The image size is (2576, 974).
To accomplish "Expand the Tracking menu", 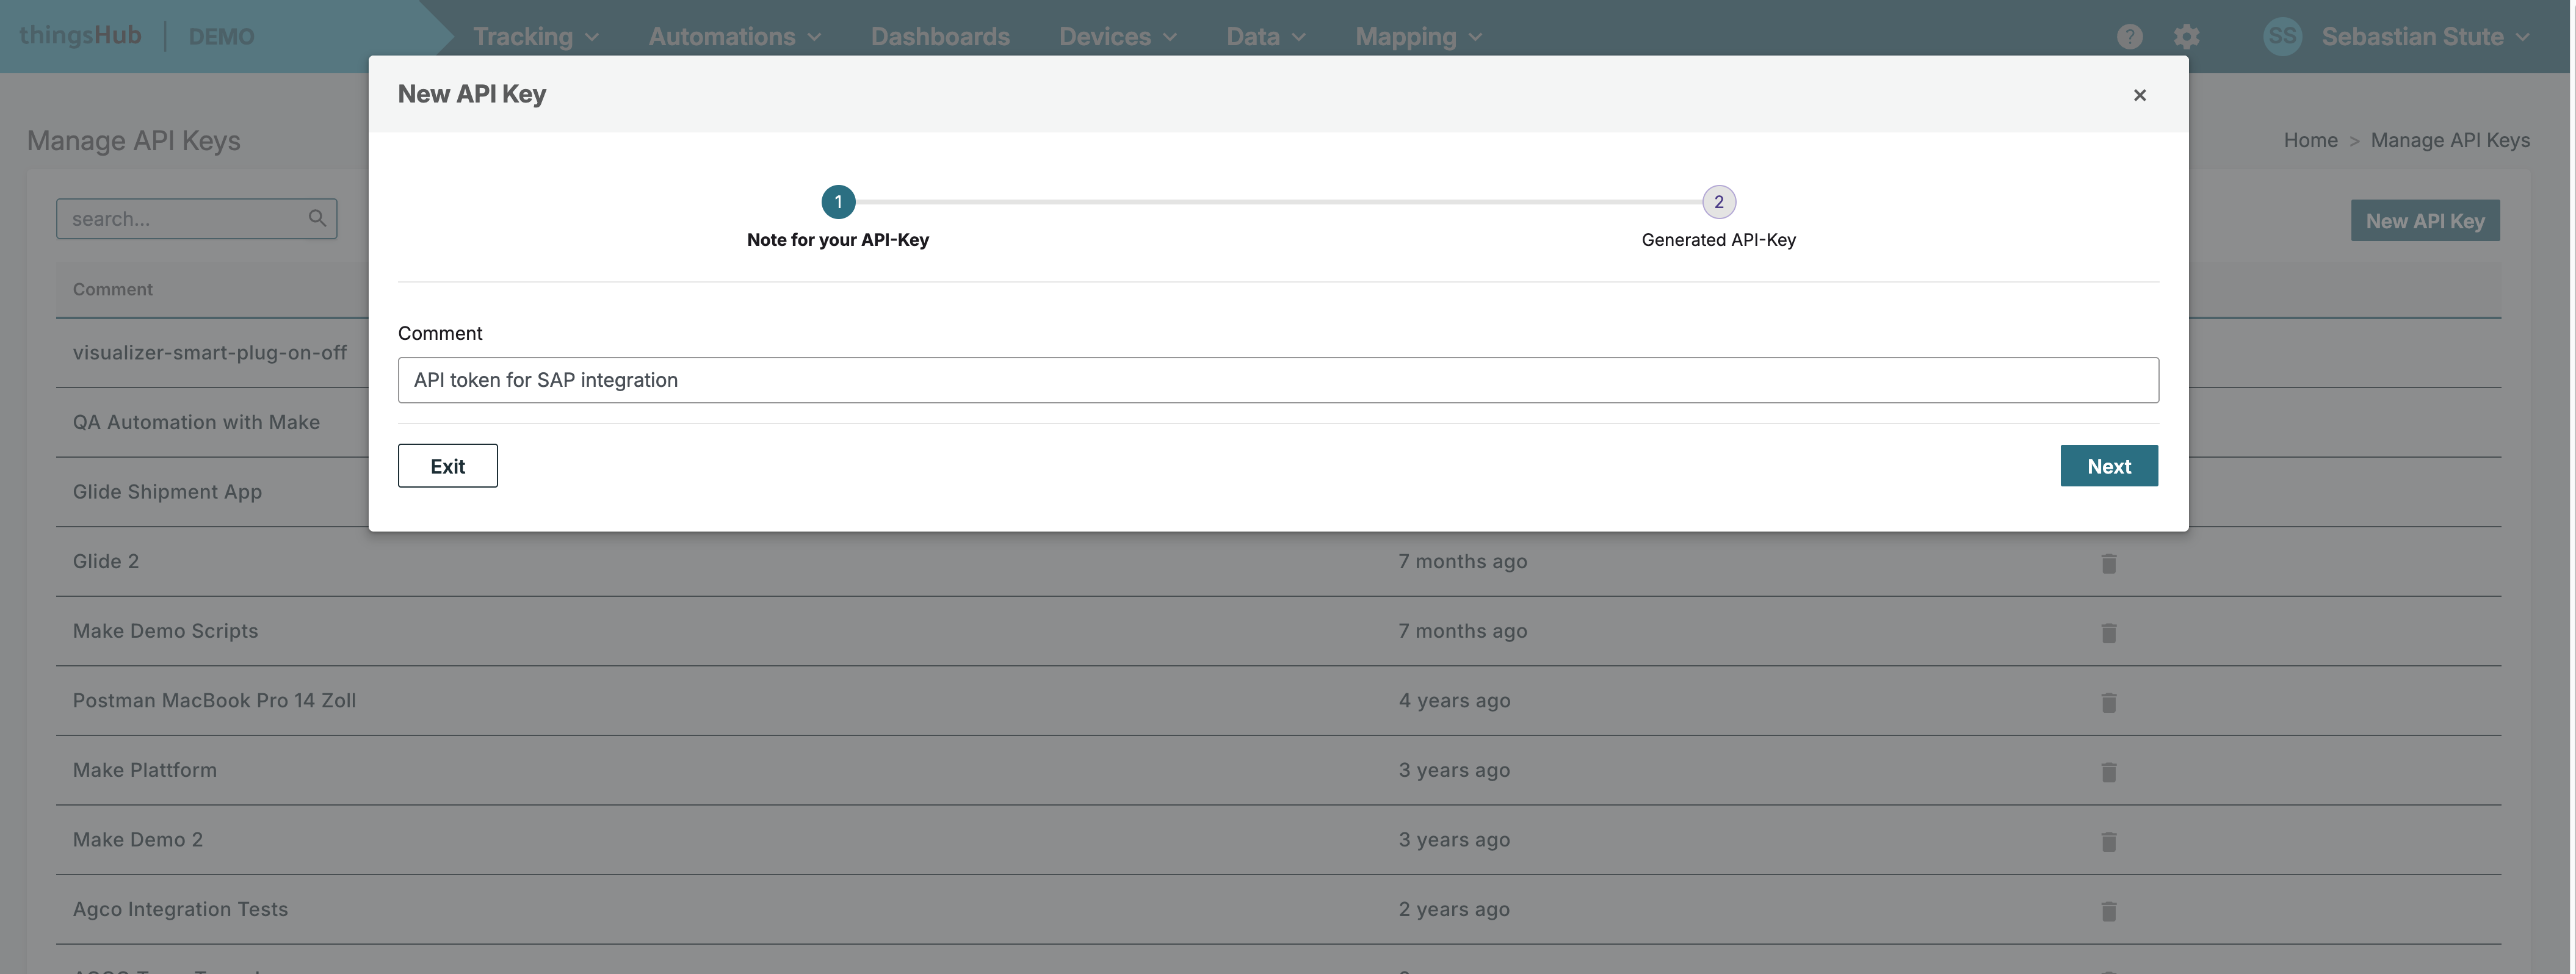I will pyautogui.click(x=535, y=37).
